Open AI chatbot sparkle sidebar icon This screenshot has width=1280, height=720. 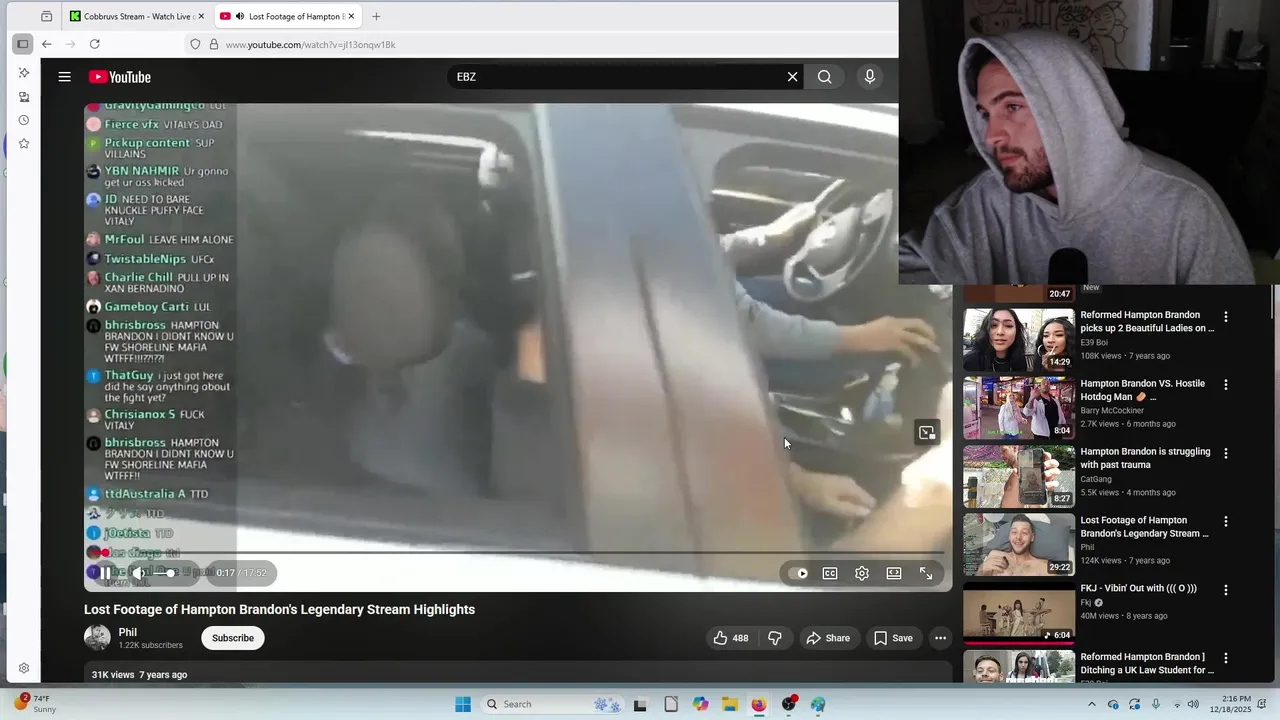[x=23, y=73]
